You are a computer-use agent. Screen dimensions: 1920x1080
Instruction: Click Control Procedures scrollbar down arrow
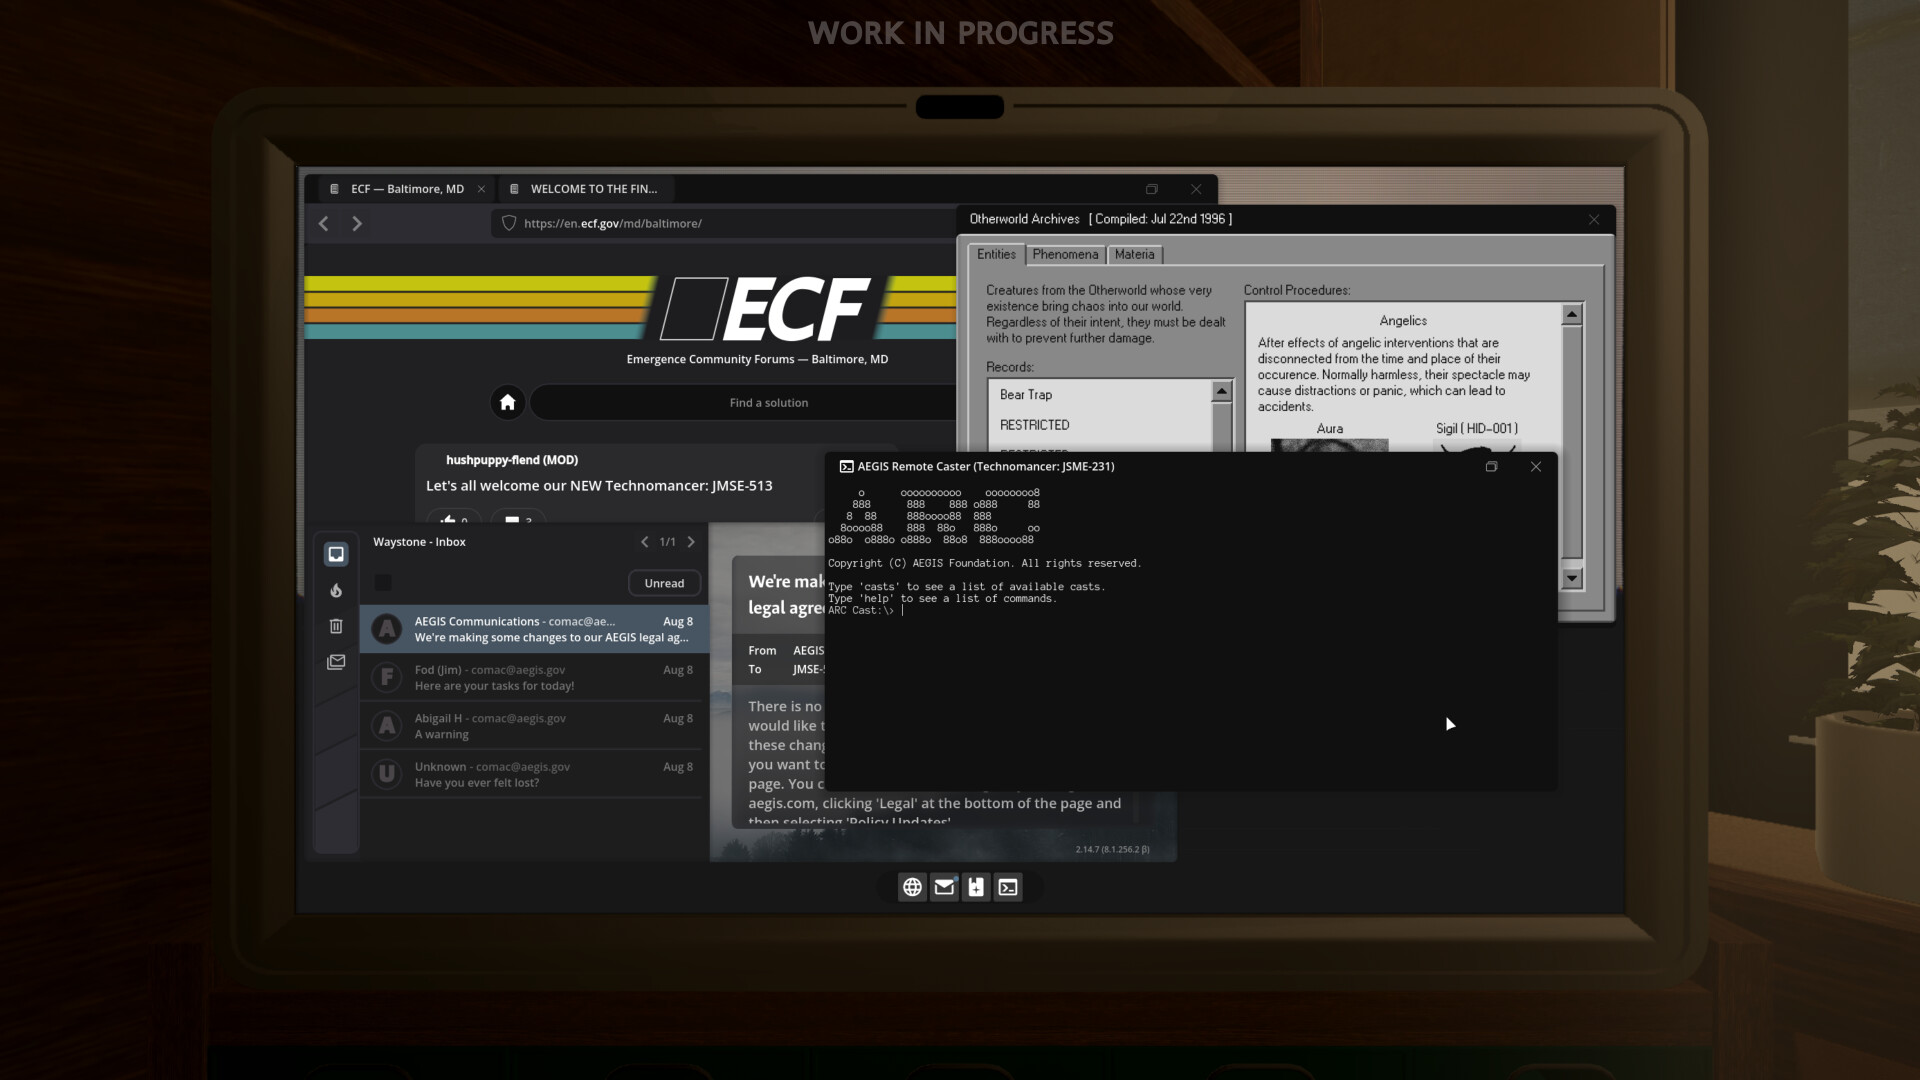(1572, 578)
